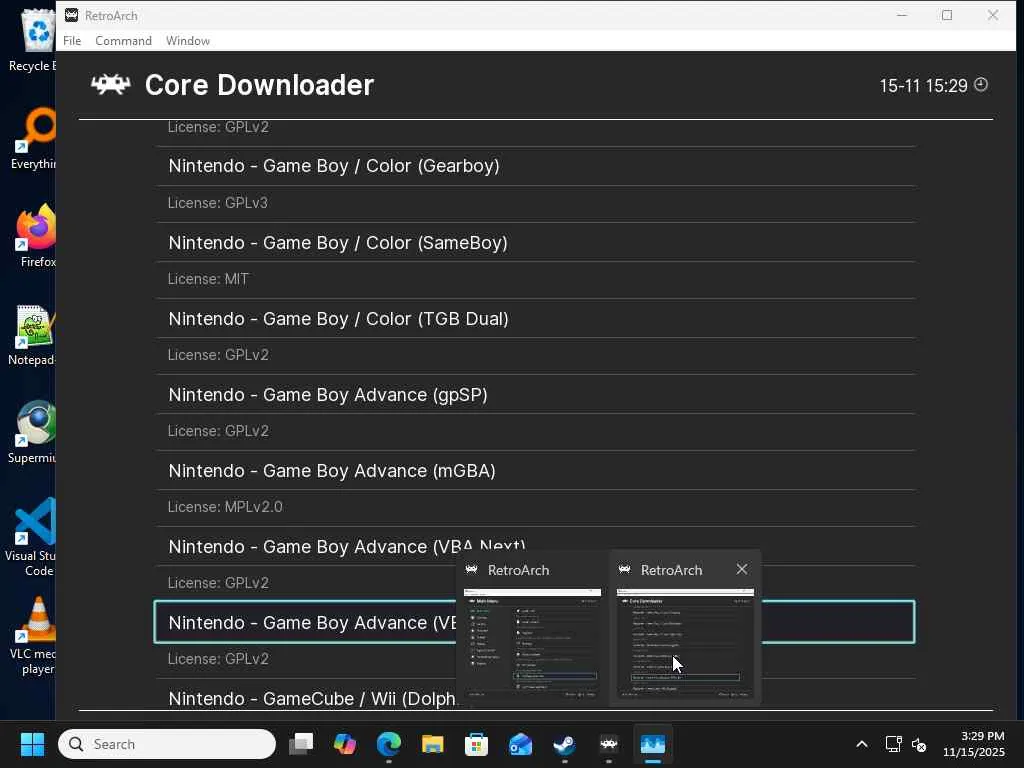Viewport: 1024px width, 768px height.
Task: Click the muted volume icon in the system tray
Action: click(919, 744)
